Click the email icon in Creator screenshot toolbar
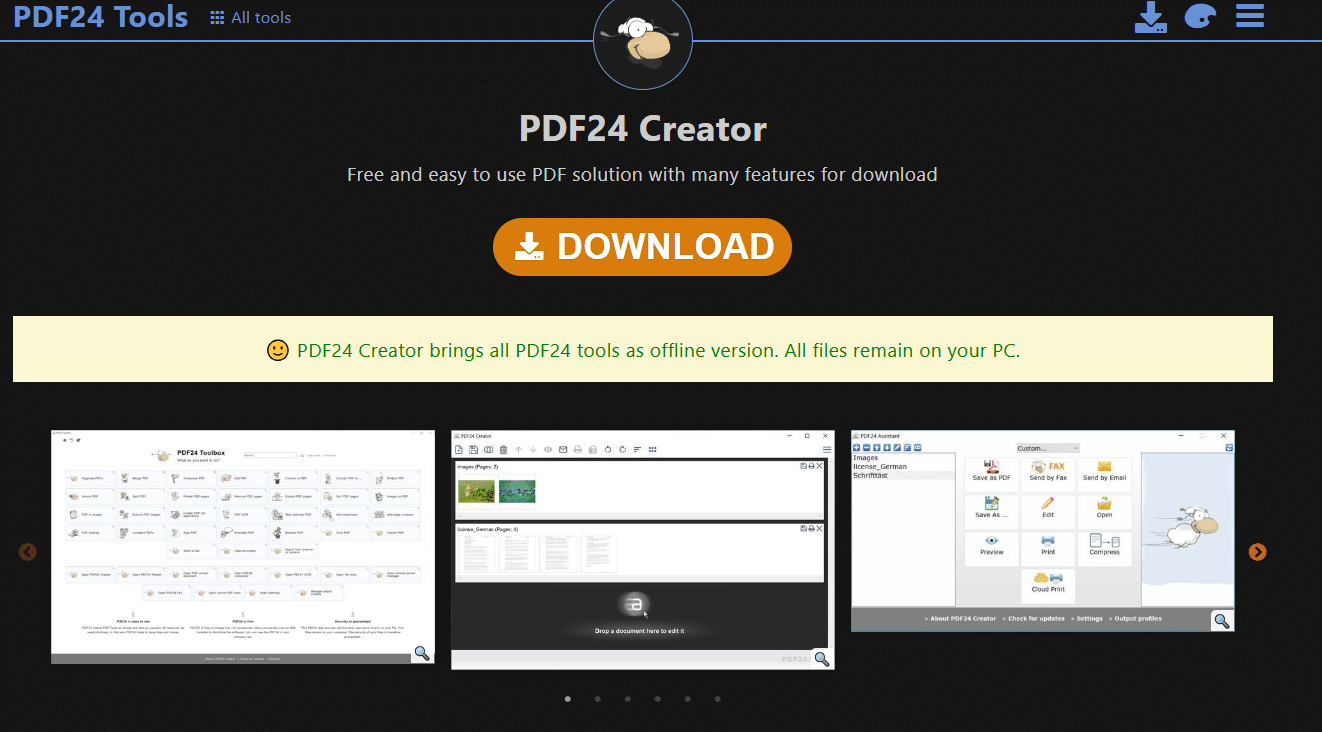The image size is (1322, 732). tap(563, 450)
